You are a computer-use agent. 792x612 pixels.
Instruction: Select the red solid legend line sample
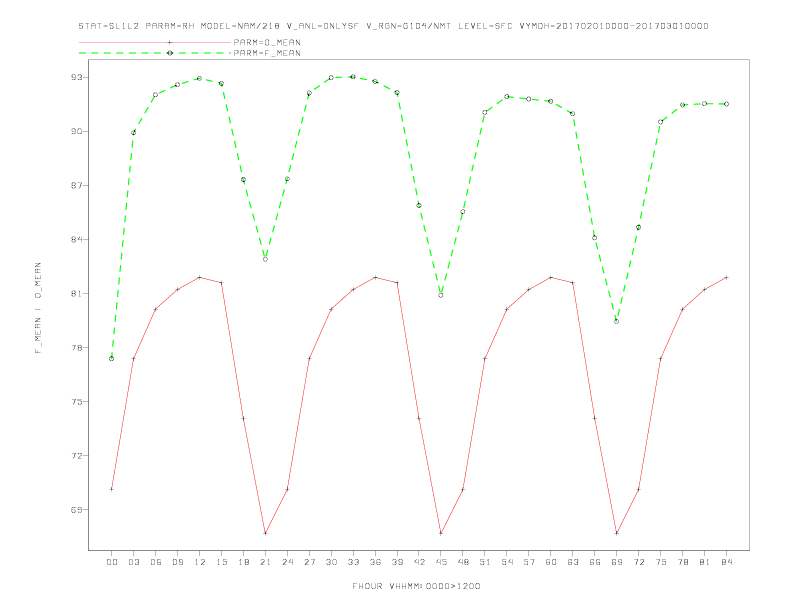[155, 42]
